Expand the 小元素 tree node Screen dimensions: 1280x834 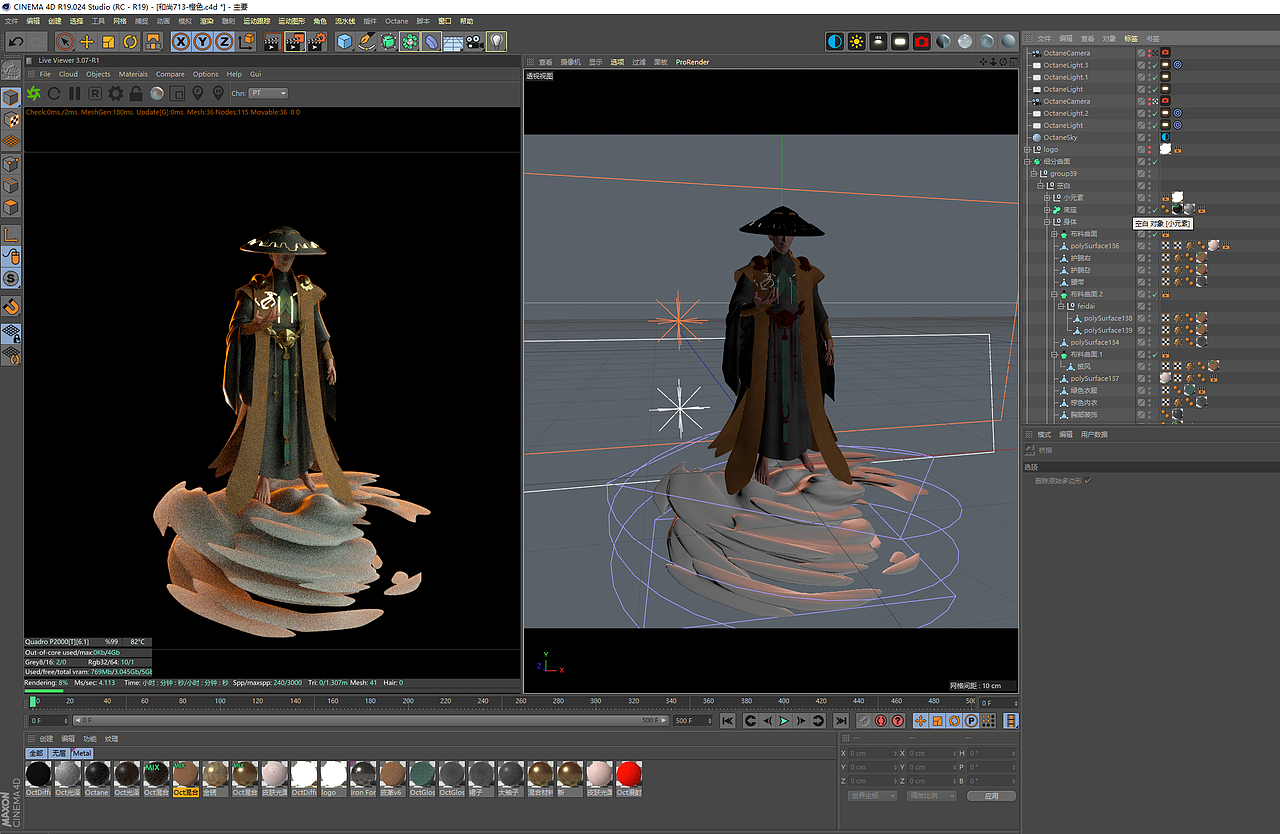click(x=1047, y=197)
